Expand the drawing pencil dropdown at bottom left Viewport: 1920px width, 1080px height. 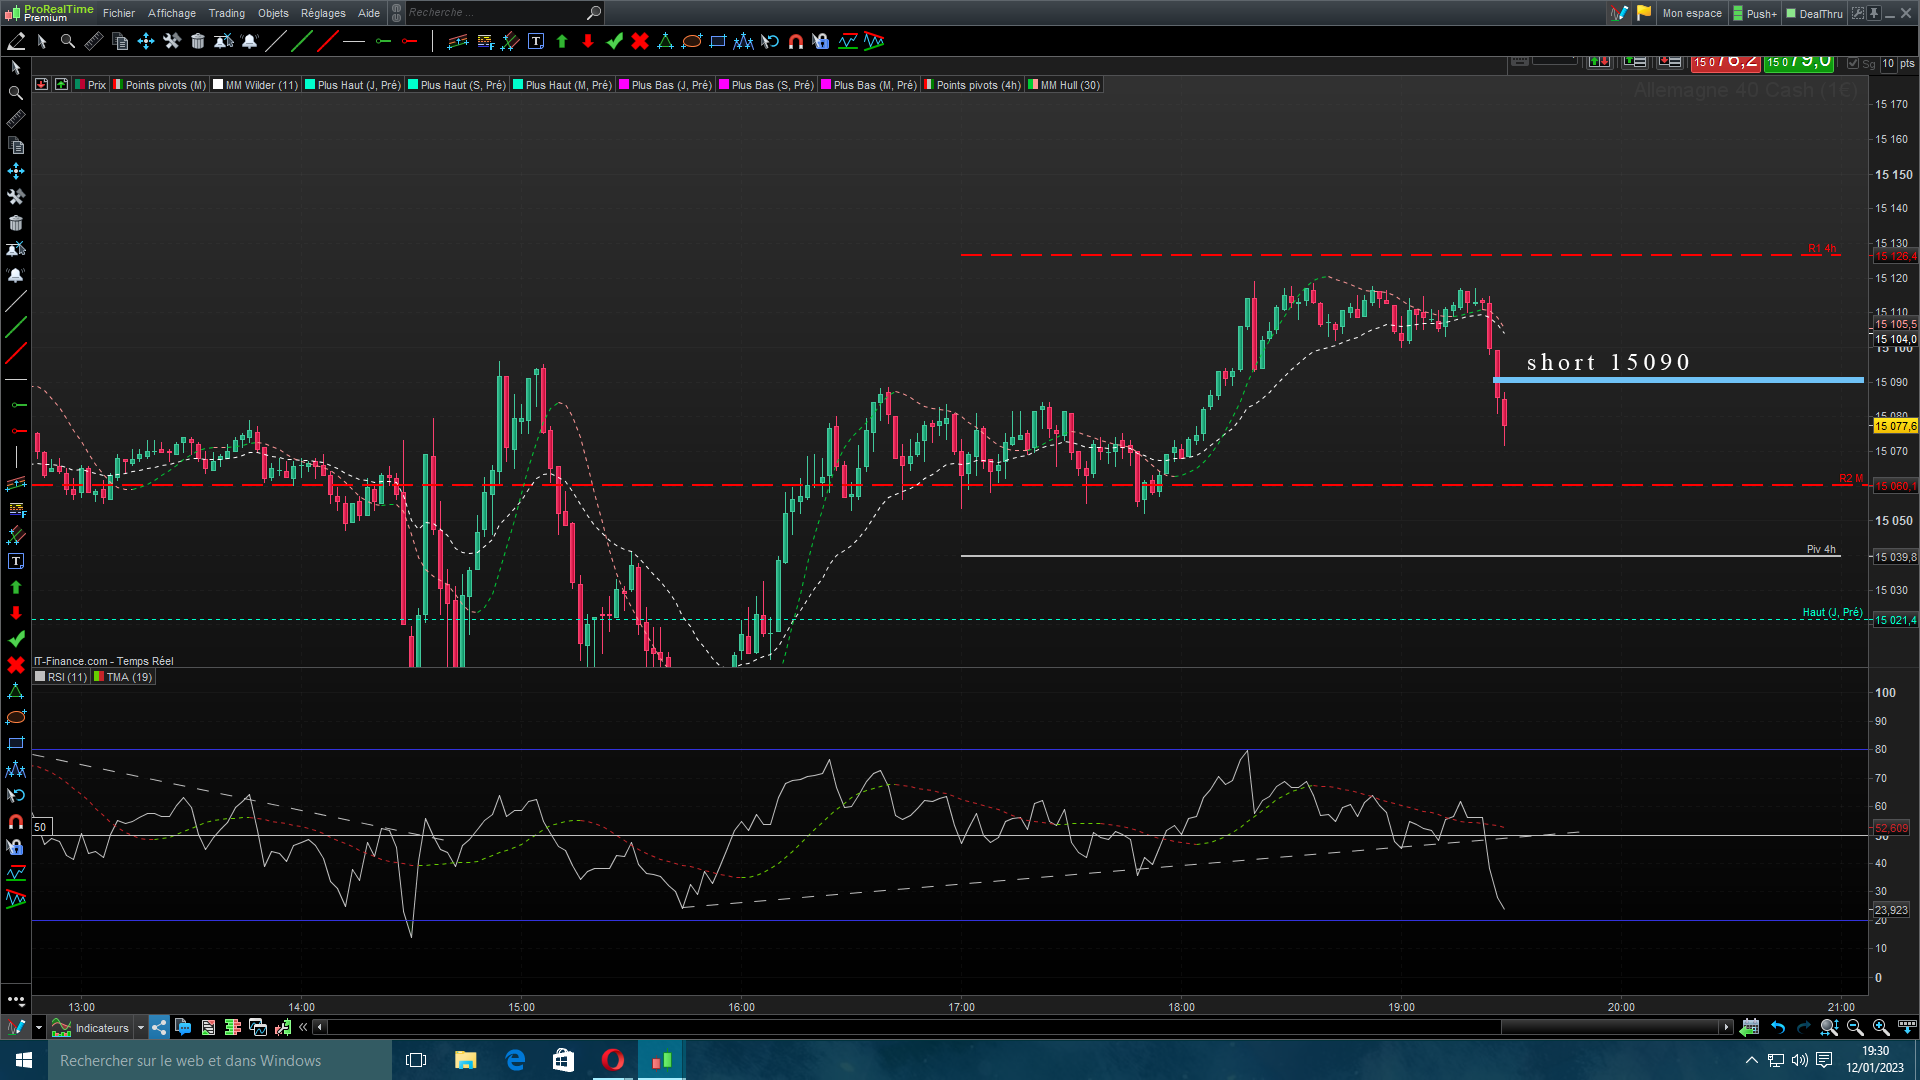[x=39, y=1027]
